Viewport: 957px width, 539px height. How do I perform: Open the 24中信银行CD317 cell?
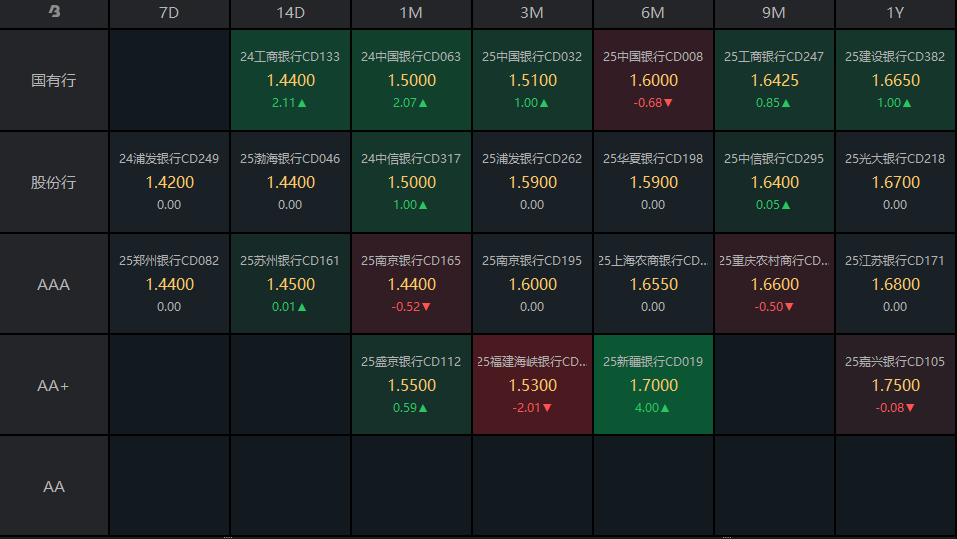pyautogui.click(x=411, y=182)
